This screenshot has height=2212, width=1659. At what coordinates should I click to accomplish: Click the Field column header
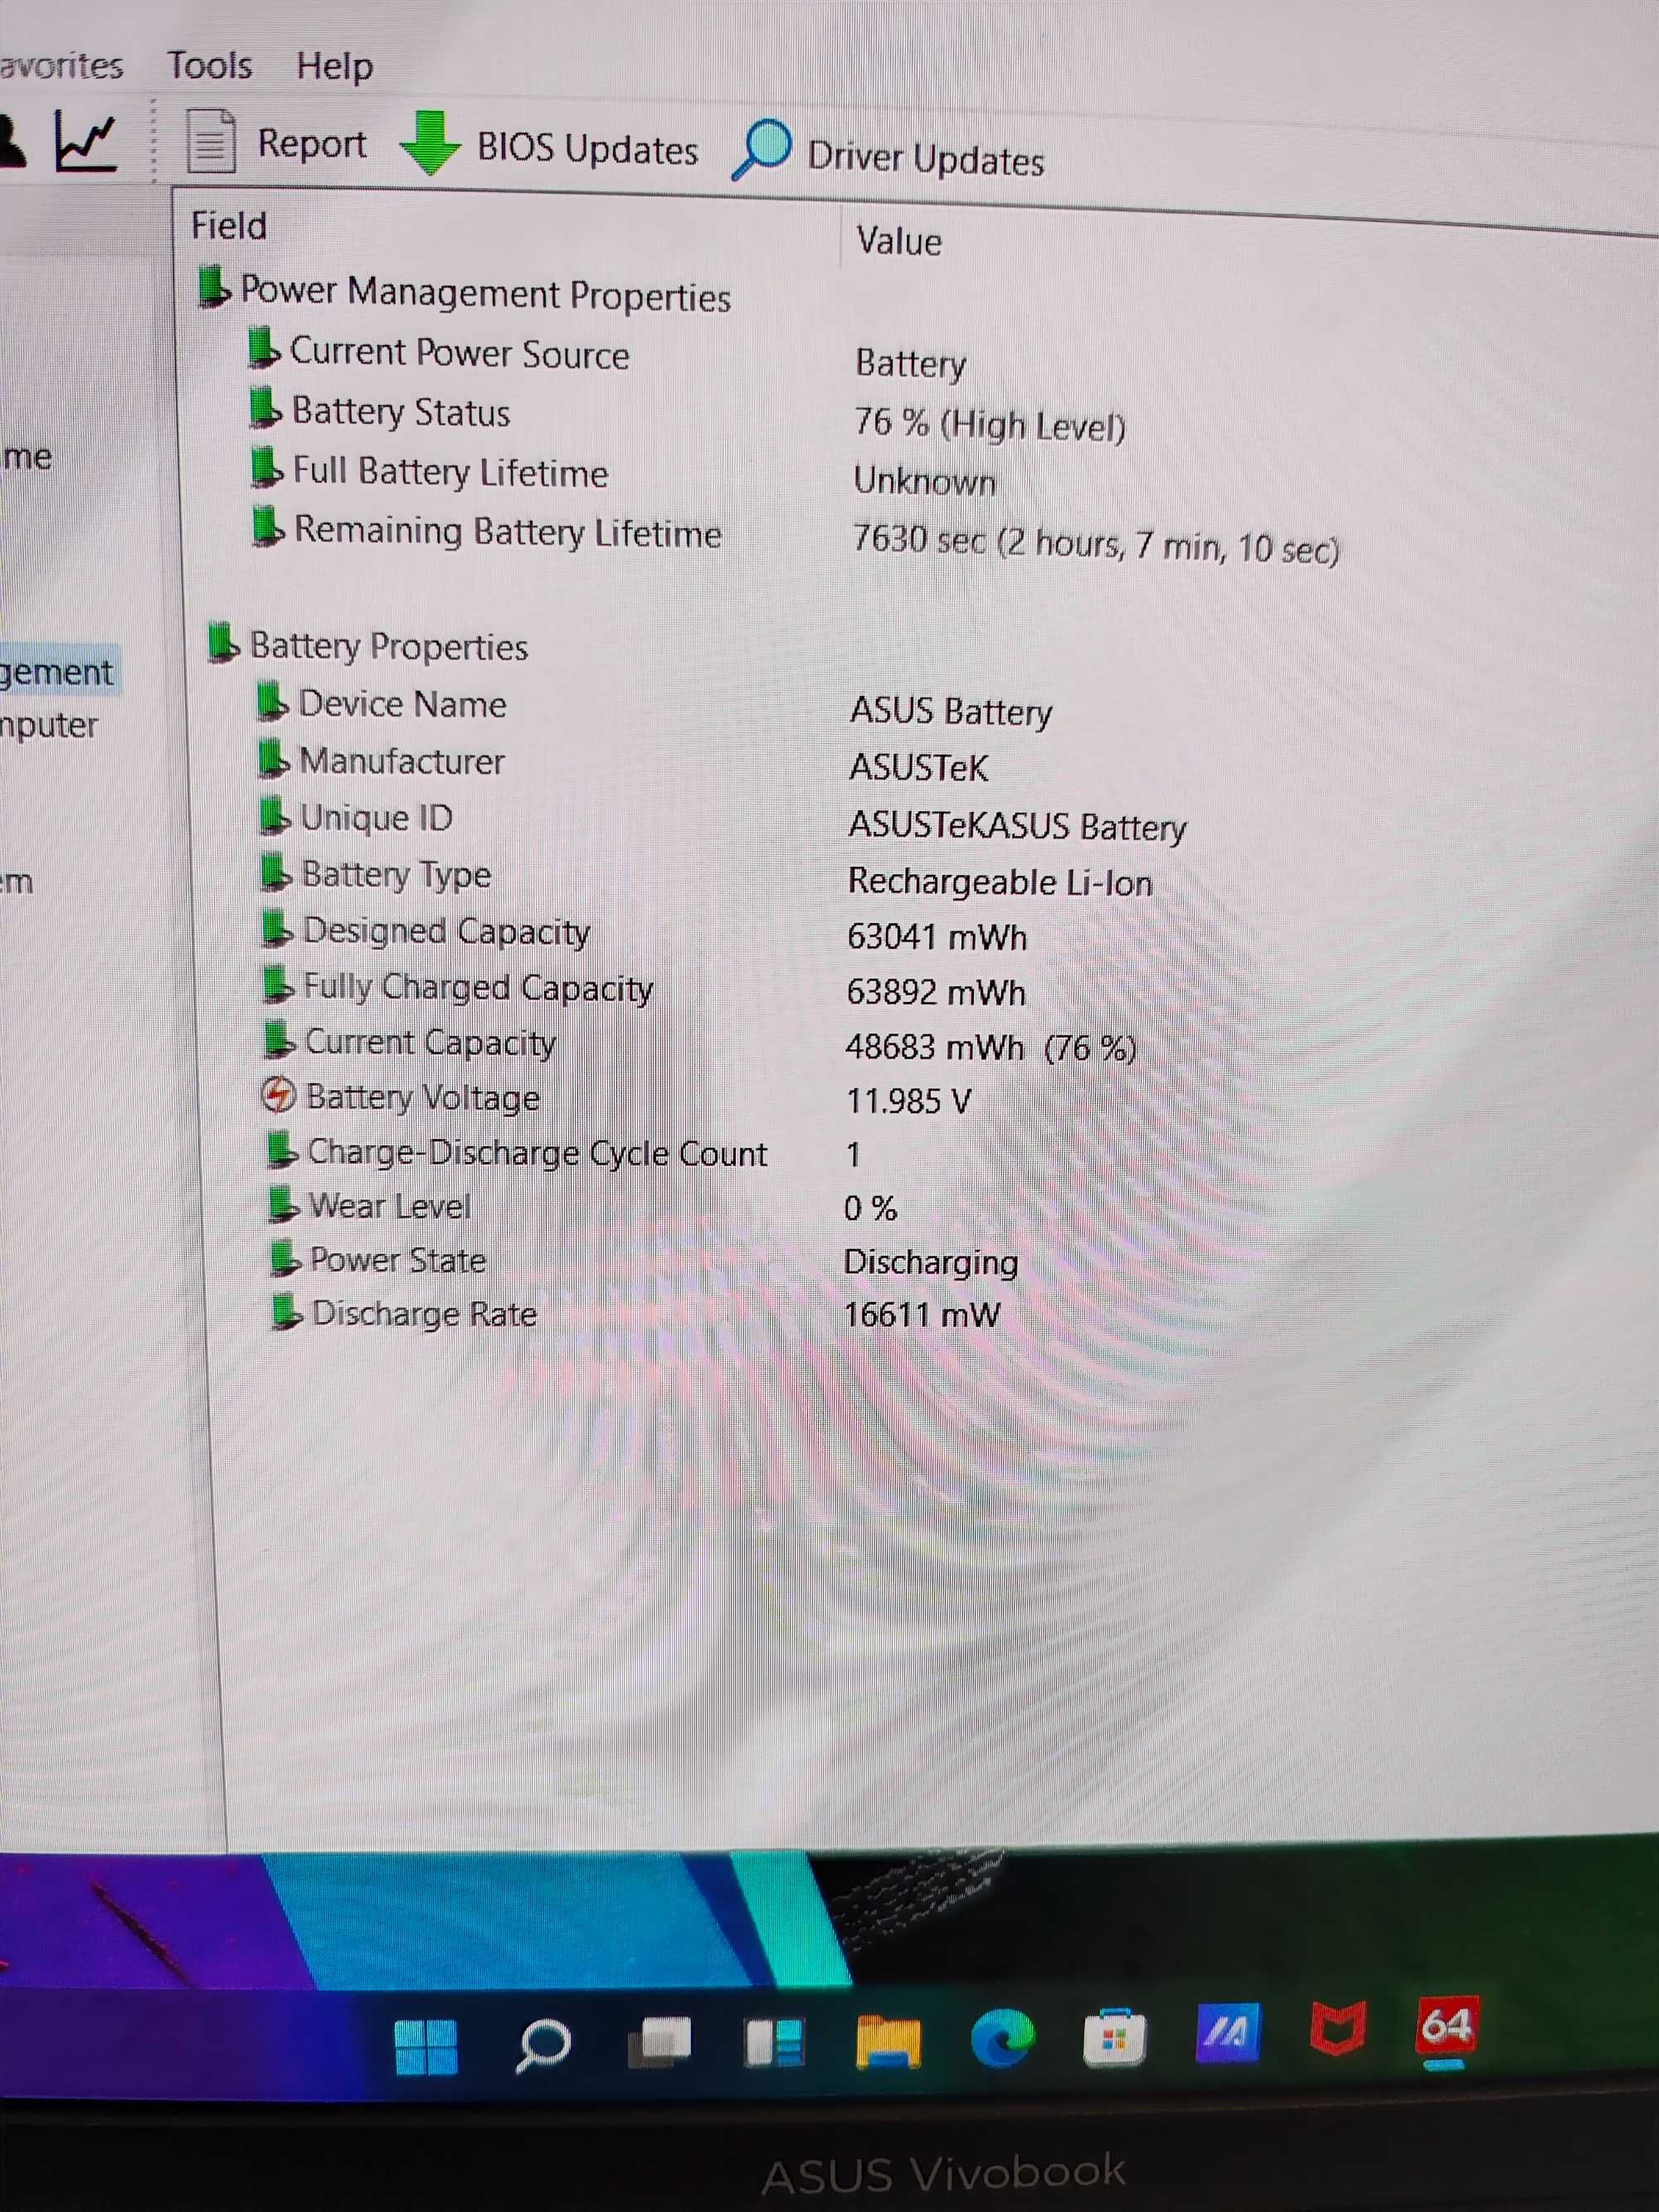229,226
